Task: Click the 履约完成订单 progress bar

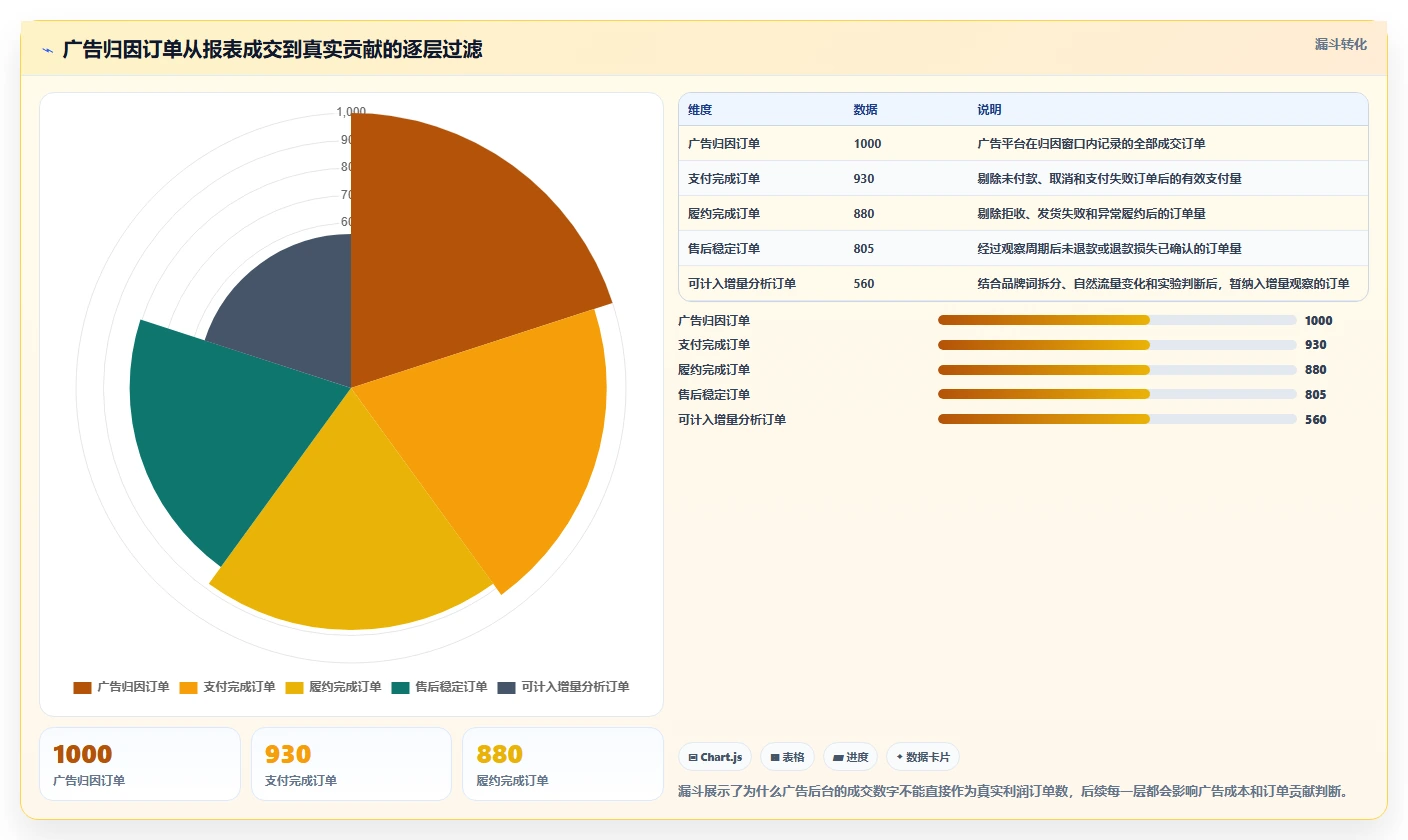Action: point(1117,370)
